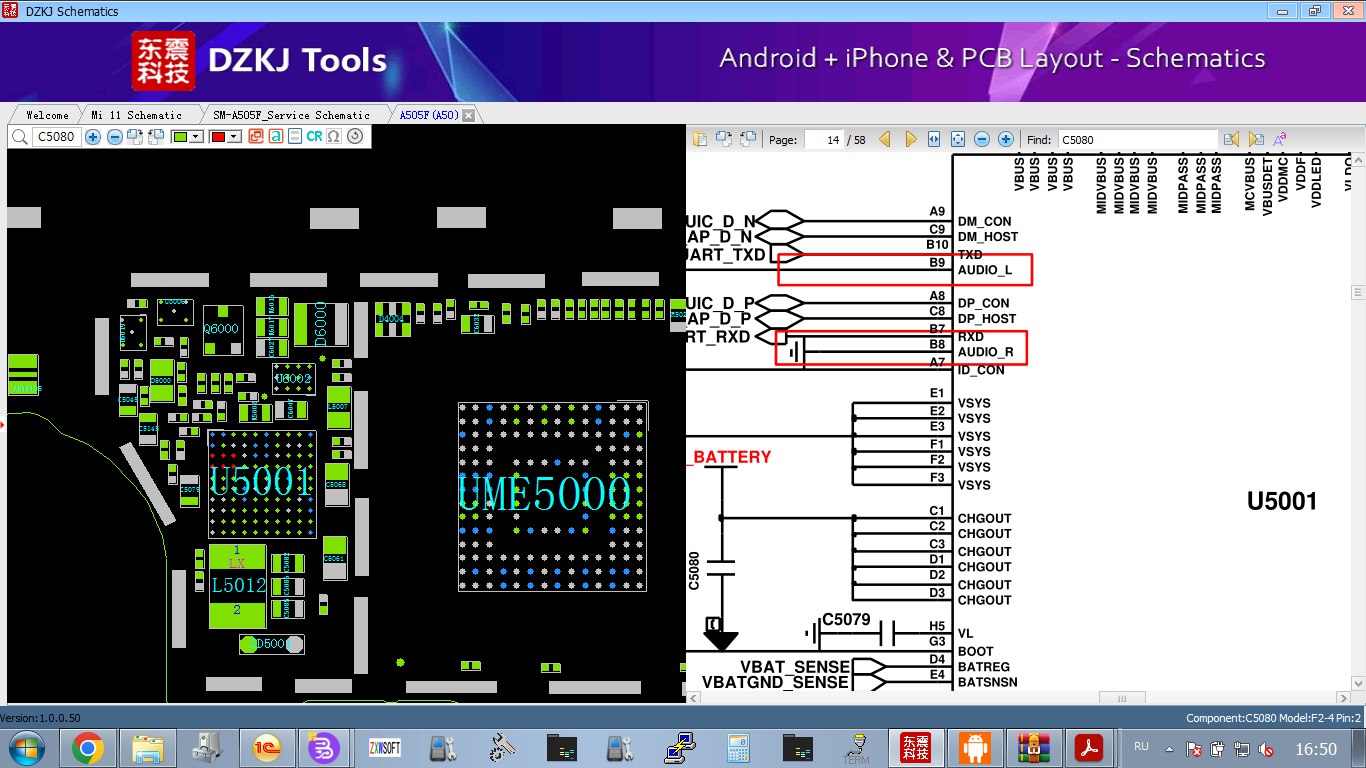Viewport: 1366px width, 768px height.
Task: Open the green color dropdown arrow
Action: (x=197, y=136)
